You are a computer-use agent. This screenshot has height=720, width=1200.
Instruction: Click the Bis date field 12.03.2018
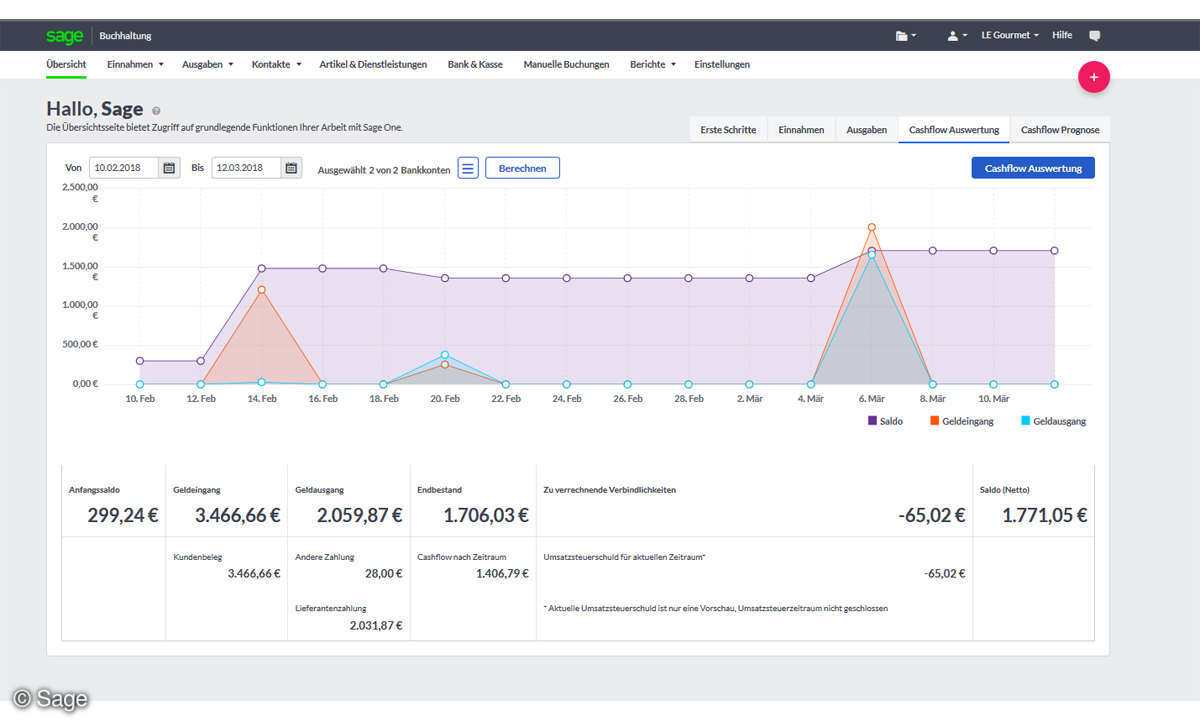pos(246,168)
